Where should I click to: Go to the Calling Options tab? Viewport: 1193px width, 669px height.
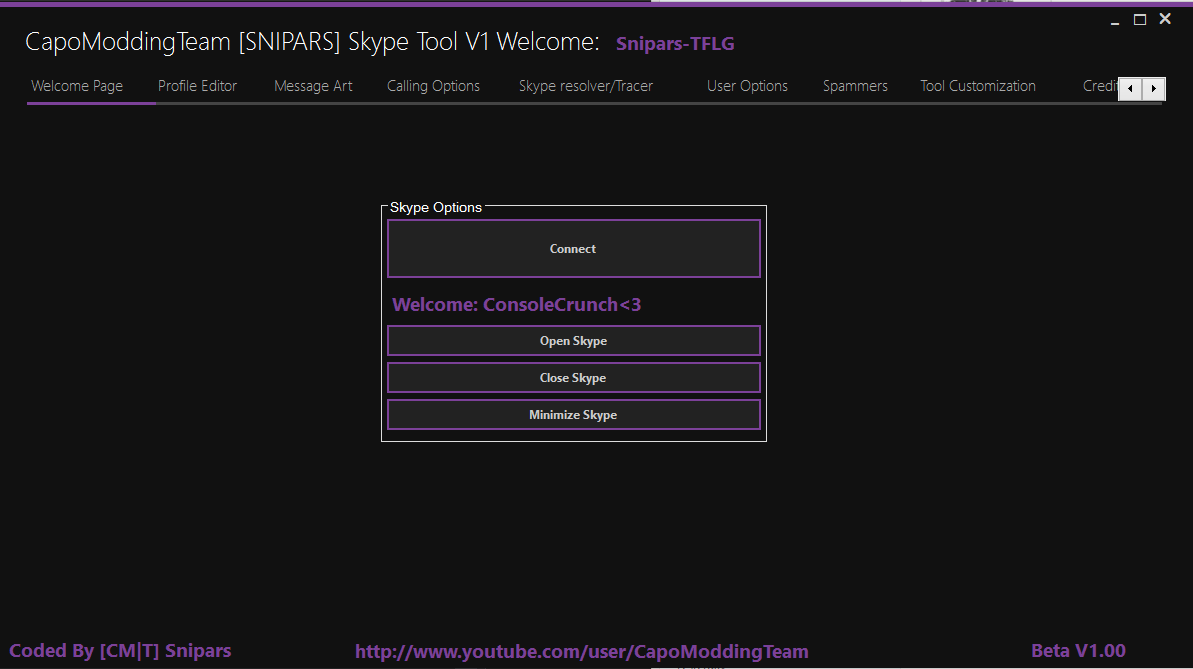pos(433,86)
